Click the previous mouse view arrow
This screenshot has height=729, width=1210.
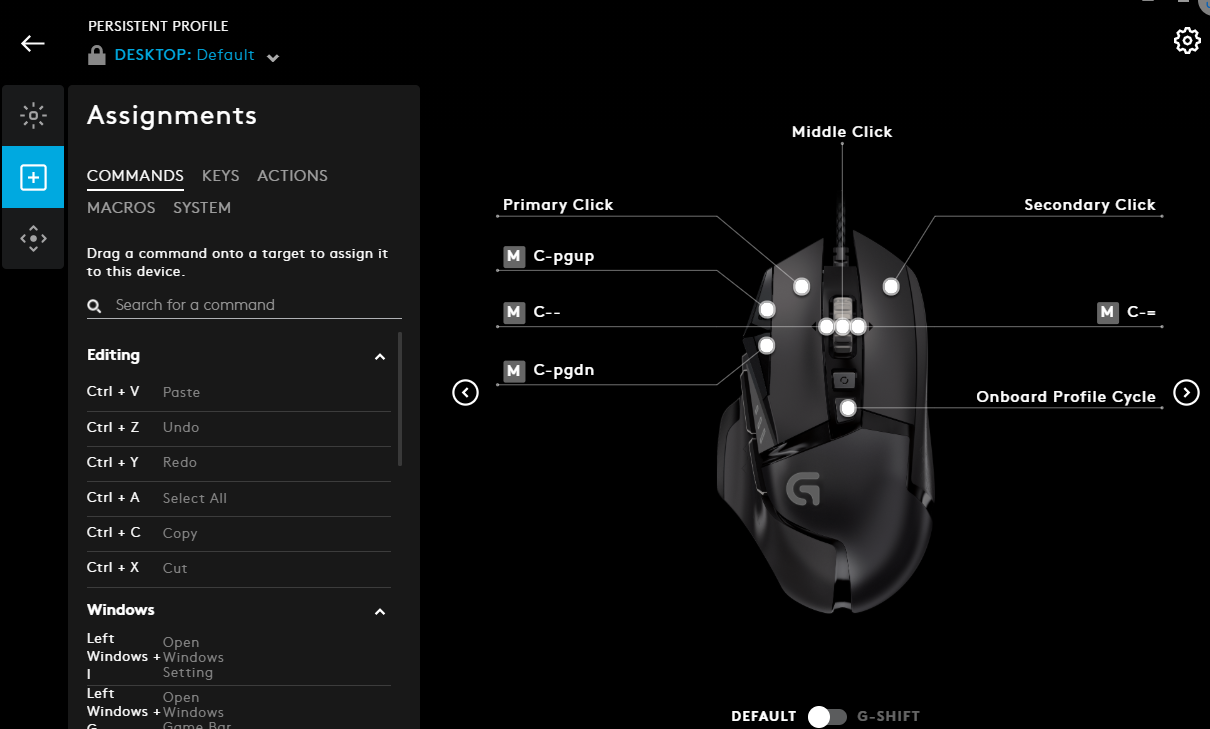(465, 393)
